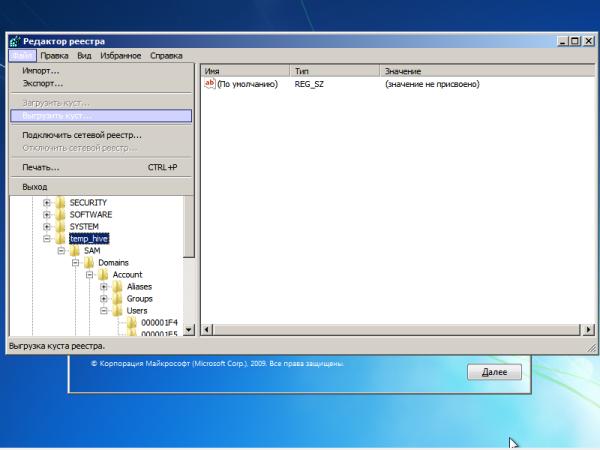Click the temp_hive folder icon

60,239
